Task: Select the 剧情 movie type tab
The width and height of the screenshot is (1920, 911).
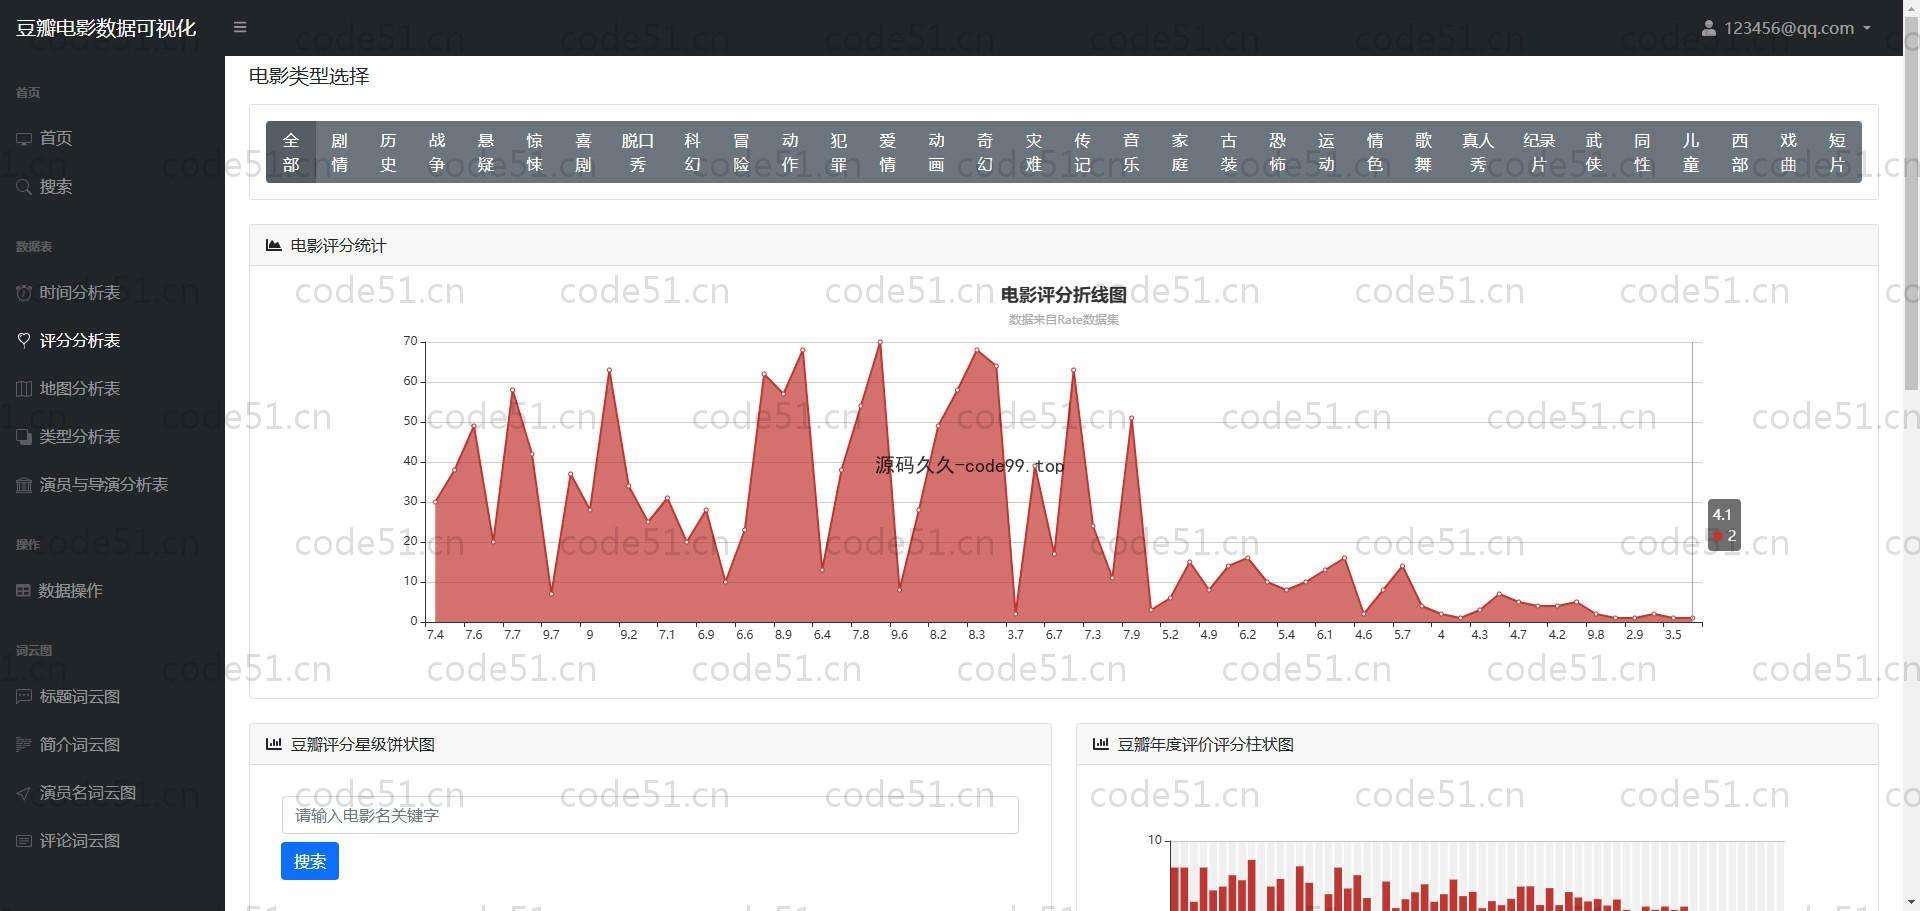Action: pyautogui.click(x=340, y=152)
